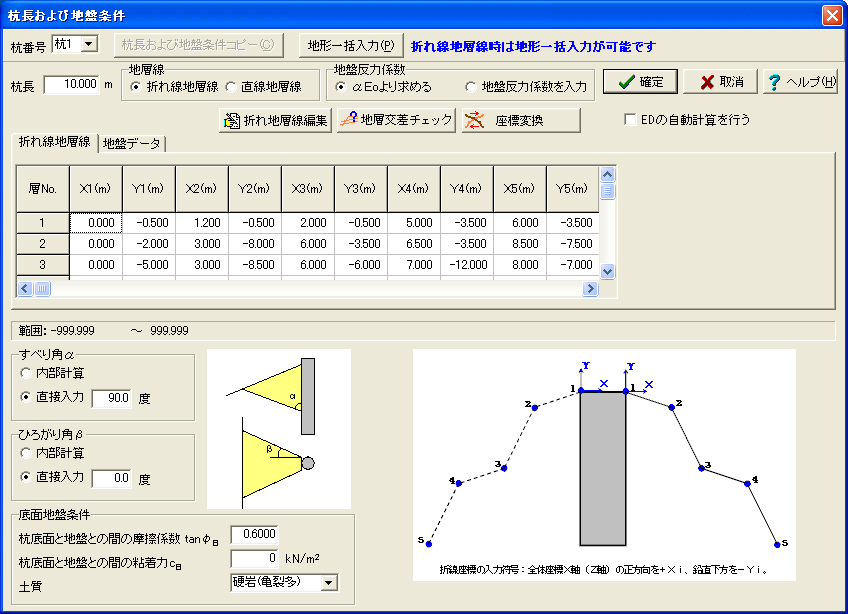Image resolution: width=848 pixels, height=614 pixels.
Task: Click the Y5(m) column header
Action: coord(573,189)
